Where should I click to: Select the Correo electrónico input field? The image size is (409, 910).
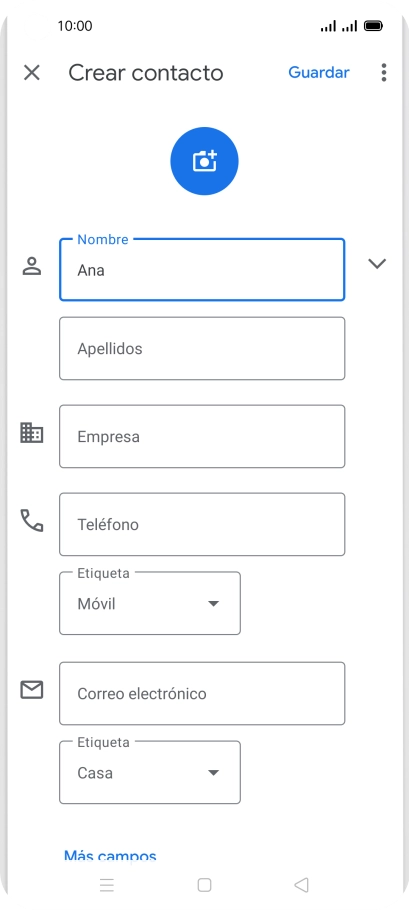pyautogui.click(x=202, y=694)
